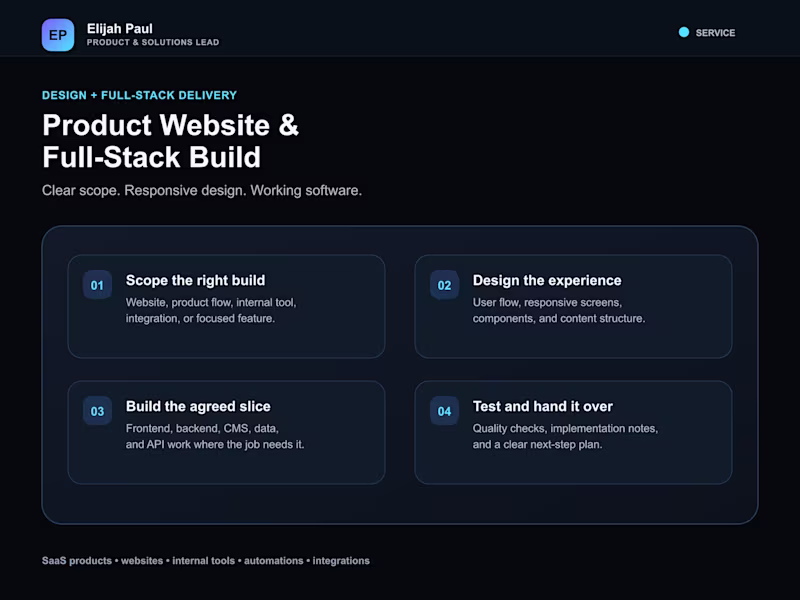Screen dimensions: 800x600
Task: Click the Product Website & Full-Stack Build heading
Action: [x=170, y=141]
